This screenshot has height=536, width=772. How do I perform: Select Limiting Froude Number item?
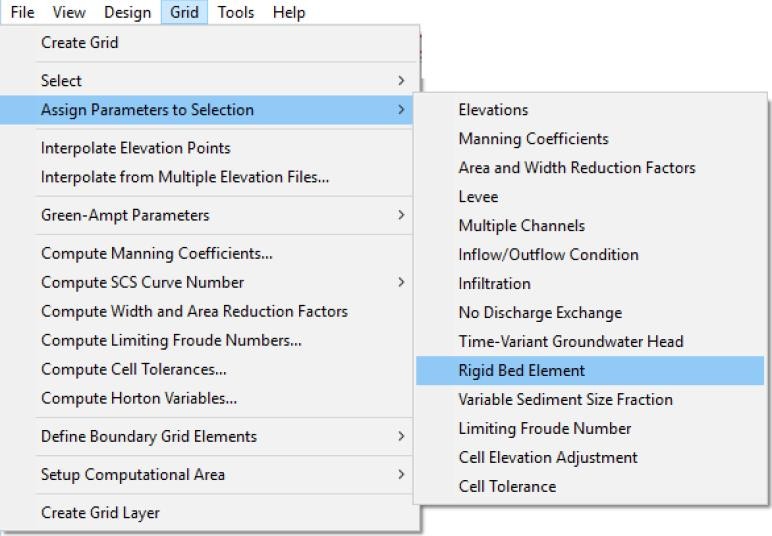tap(544, 429)
